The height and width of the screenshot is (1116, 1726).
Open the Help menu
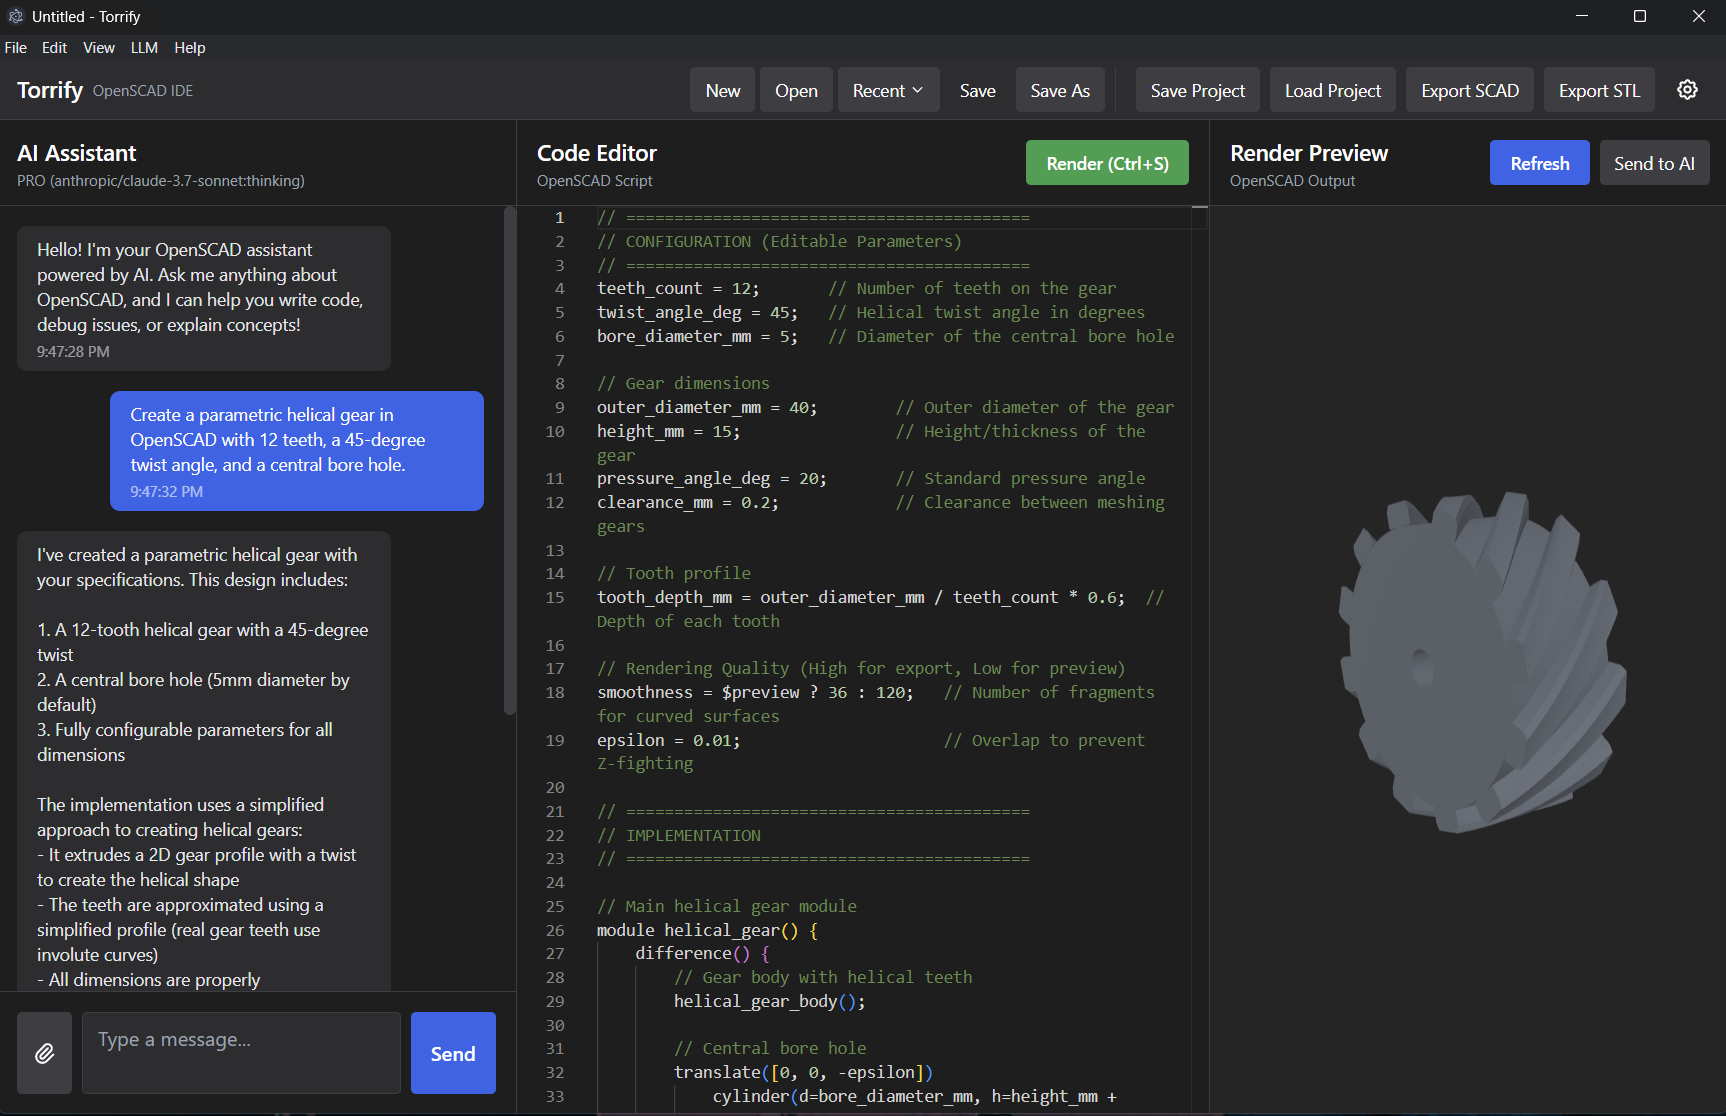pyautogui.click(x=189, y=47)
